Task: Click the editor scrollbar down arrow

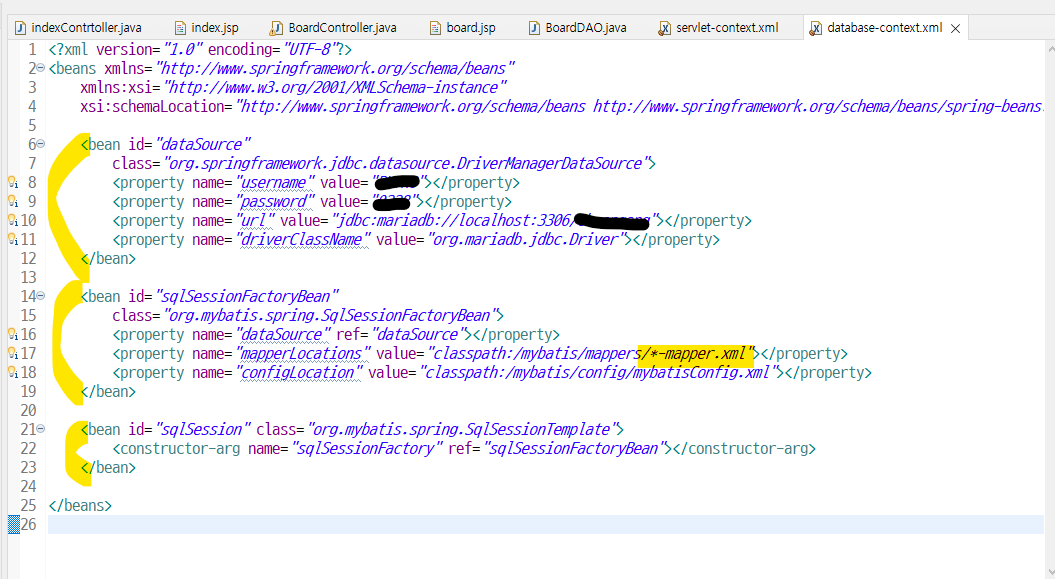Action: coord(1050,572)
